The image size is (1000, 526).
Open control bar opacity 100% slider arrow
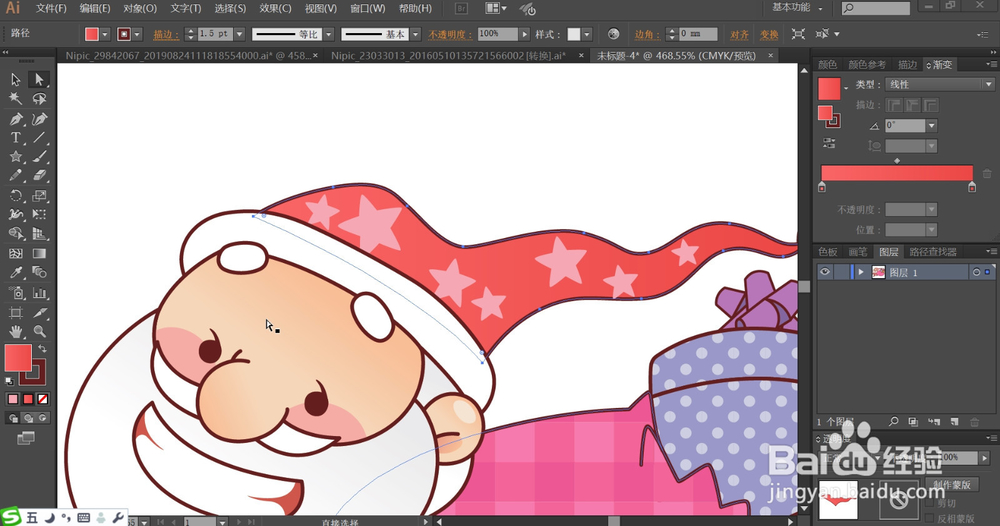(x=525, y=34)
